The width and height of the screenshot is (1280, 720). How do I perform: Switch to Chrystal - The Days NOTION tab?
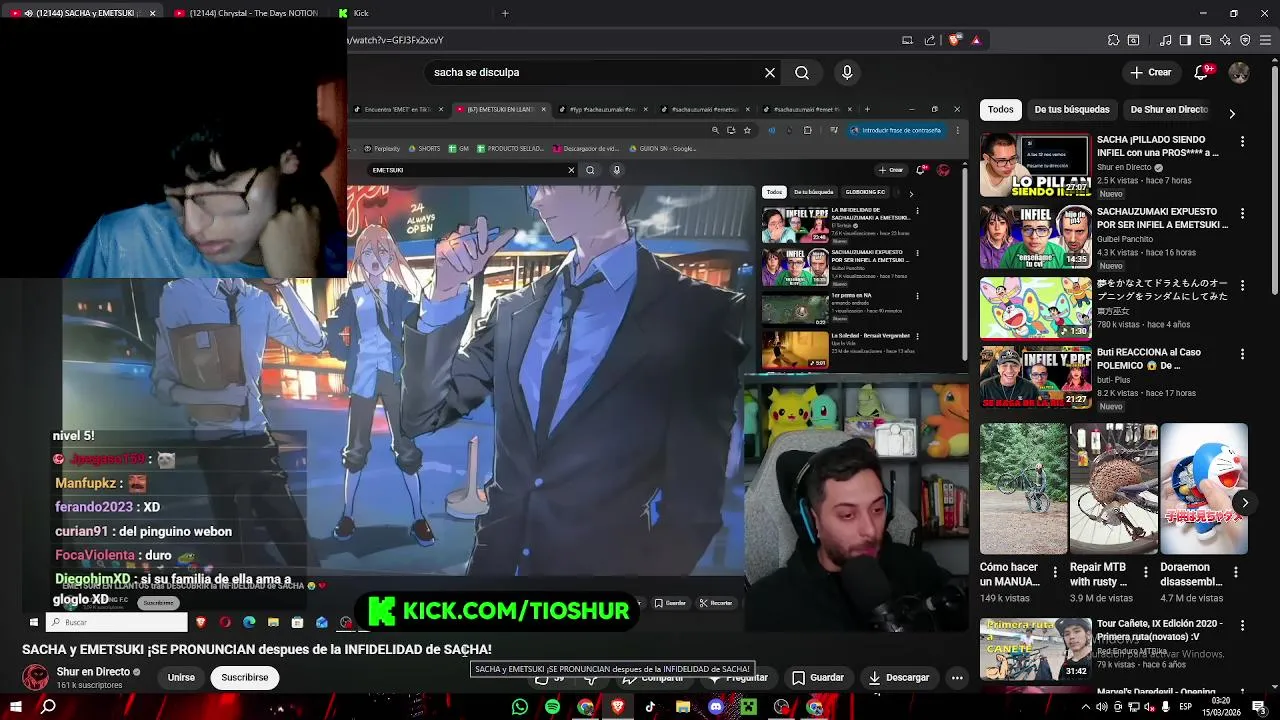point(252,13)
